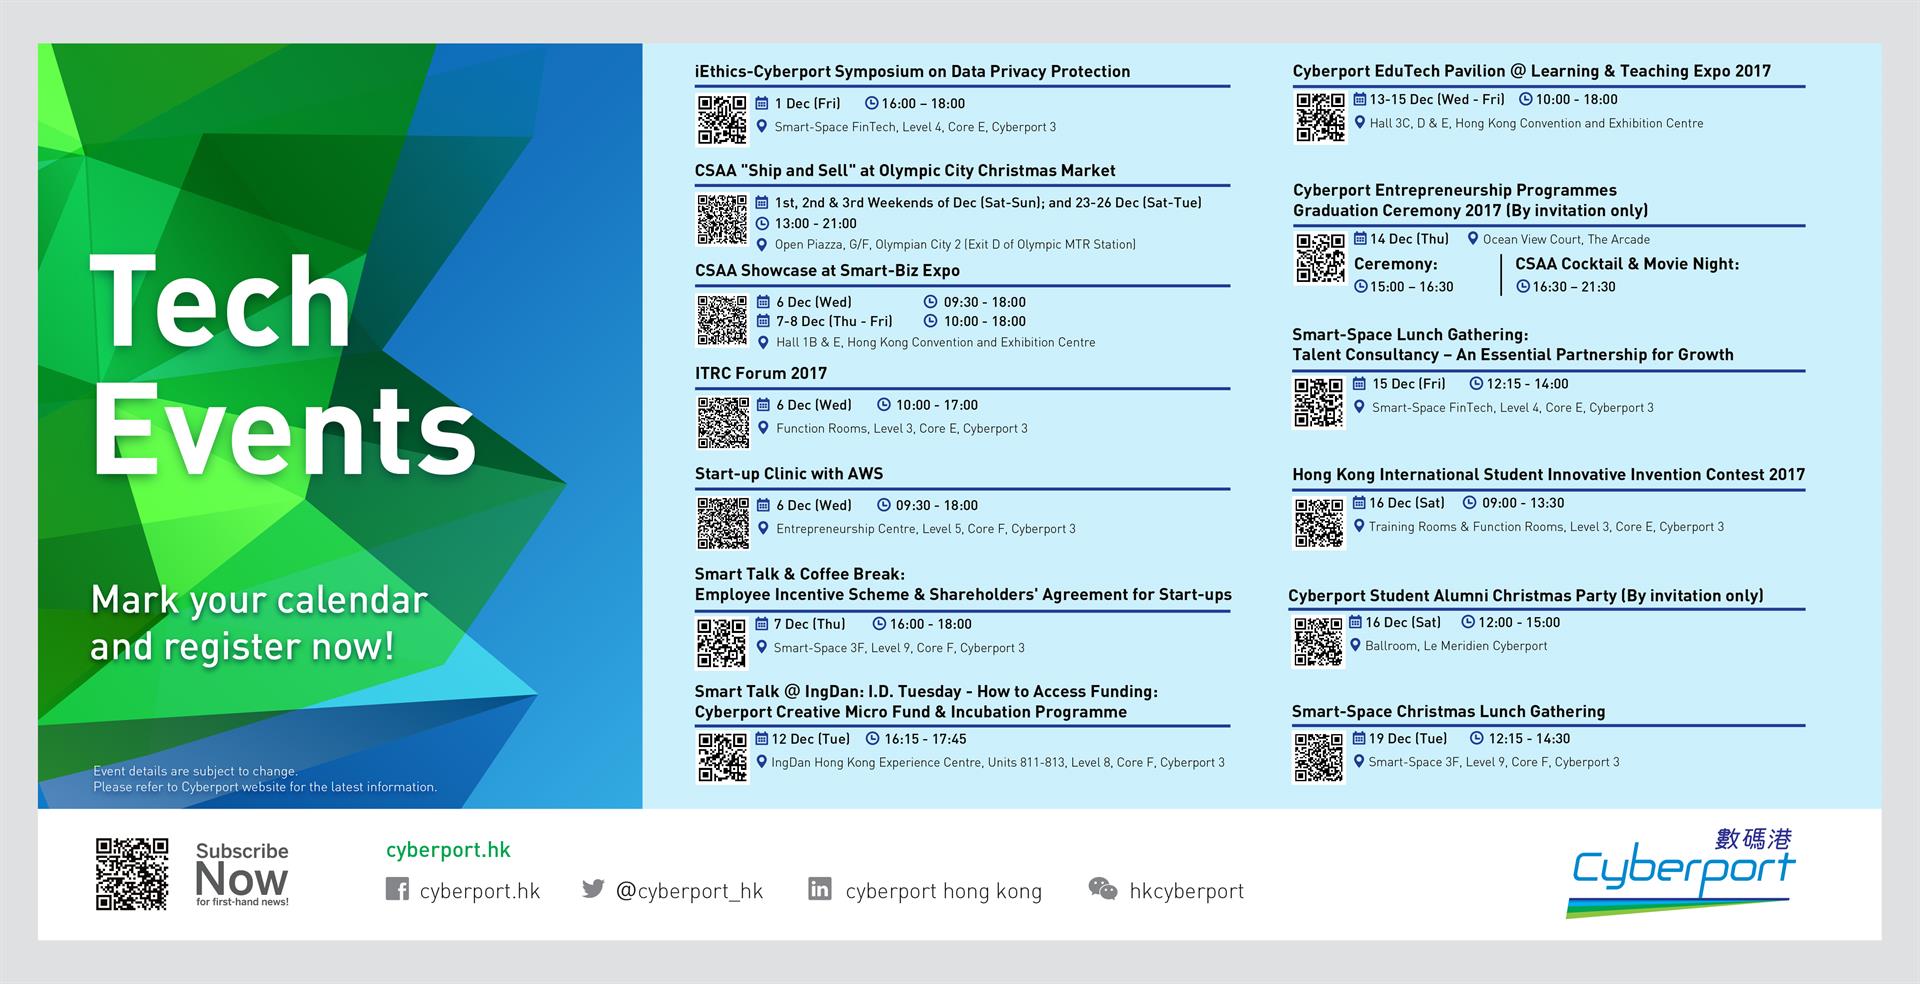Click QR code for Student Innovative Invention Contest

[1319, 523]
